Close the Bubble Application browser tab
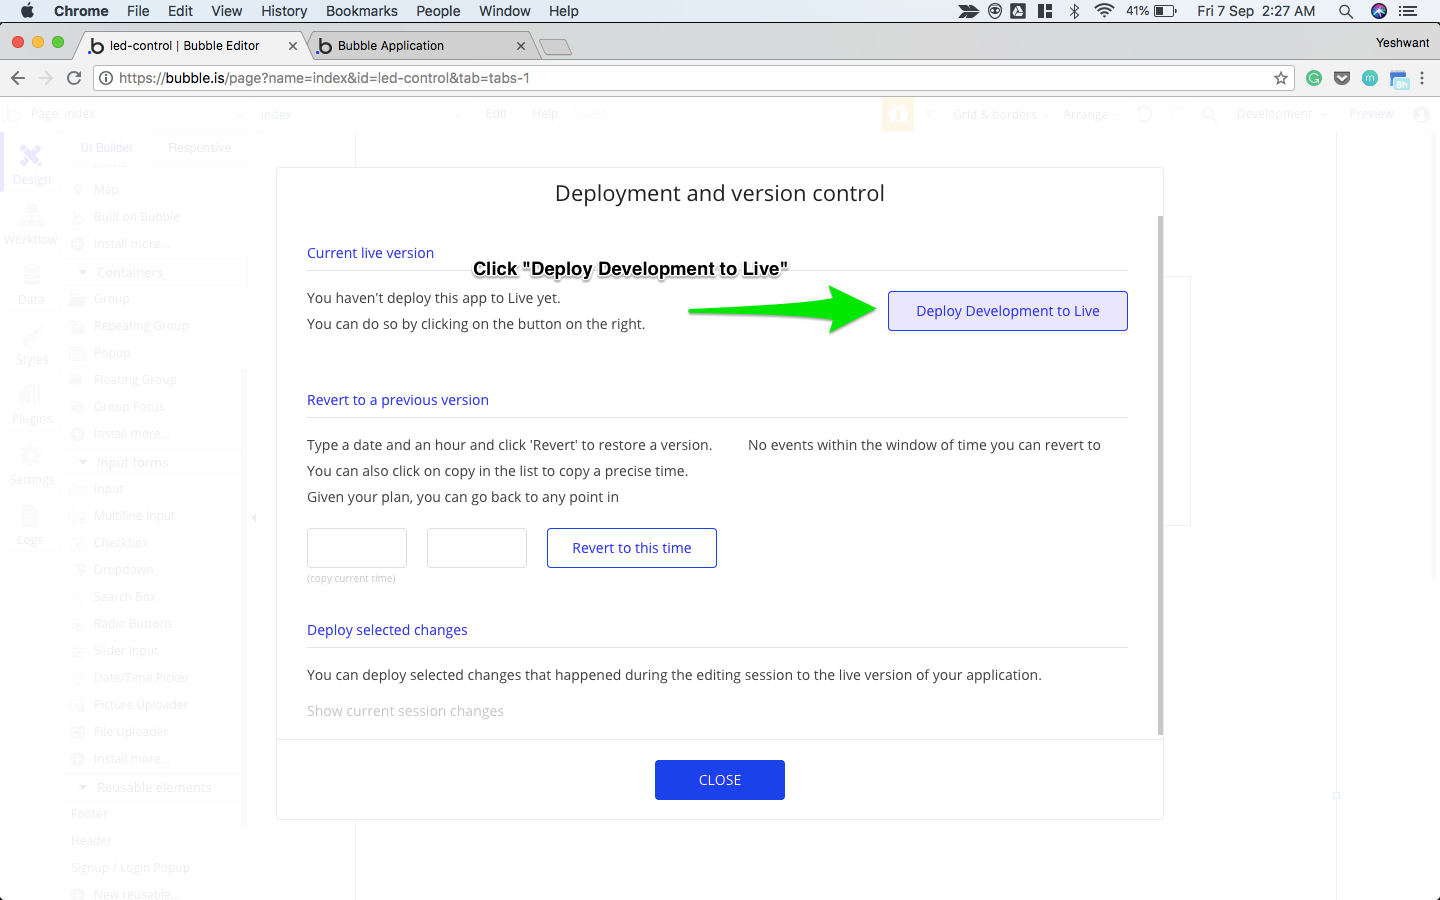 tap(521, 46)
